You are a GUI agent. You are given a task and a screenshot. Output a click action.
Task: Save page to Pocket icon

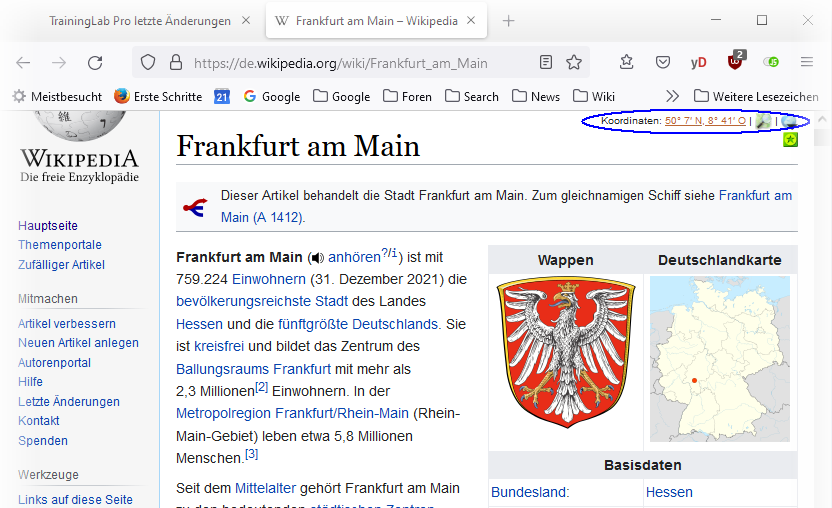click(x=663, y=63)
